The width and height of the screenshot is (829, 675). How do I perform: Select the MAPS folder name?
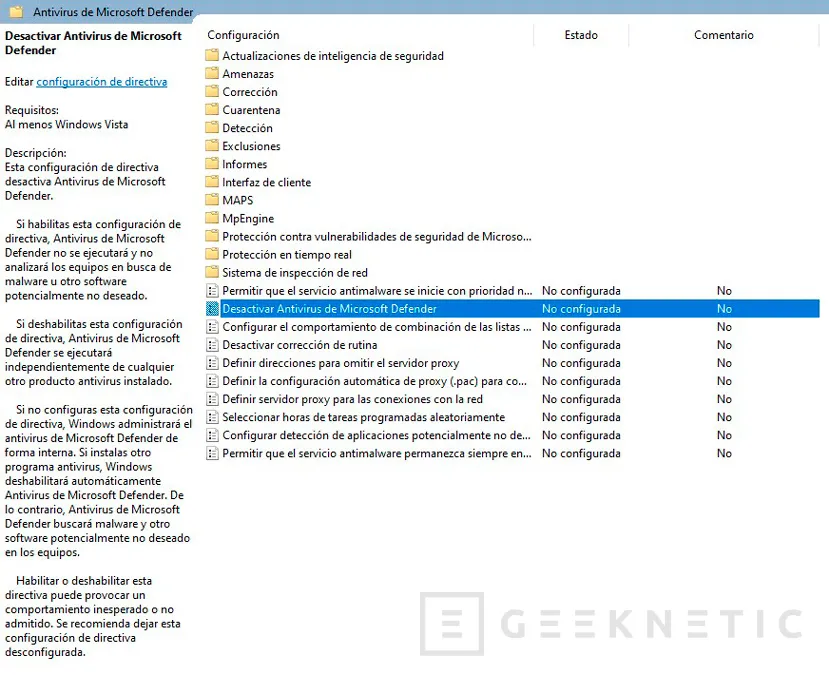click(237, 200)
